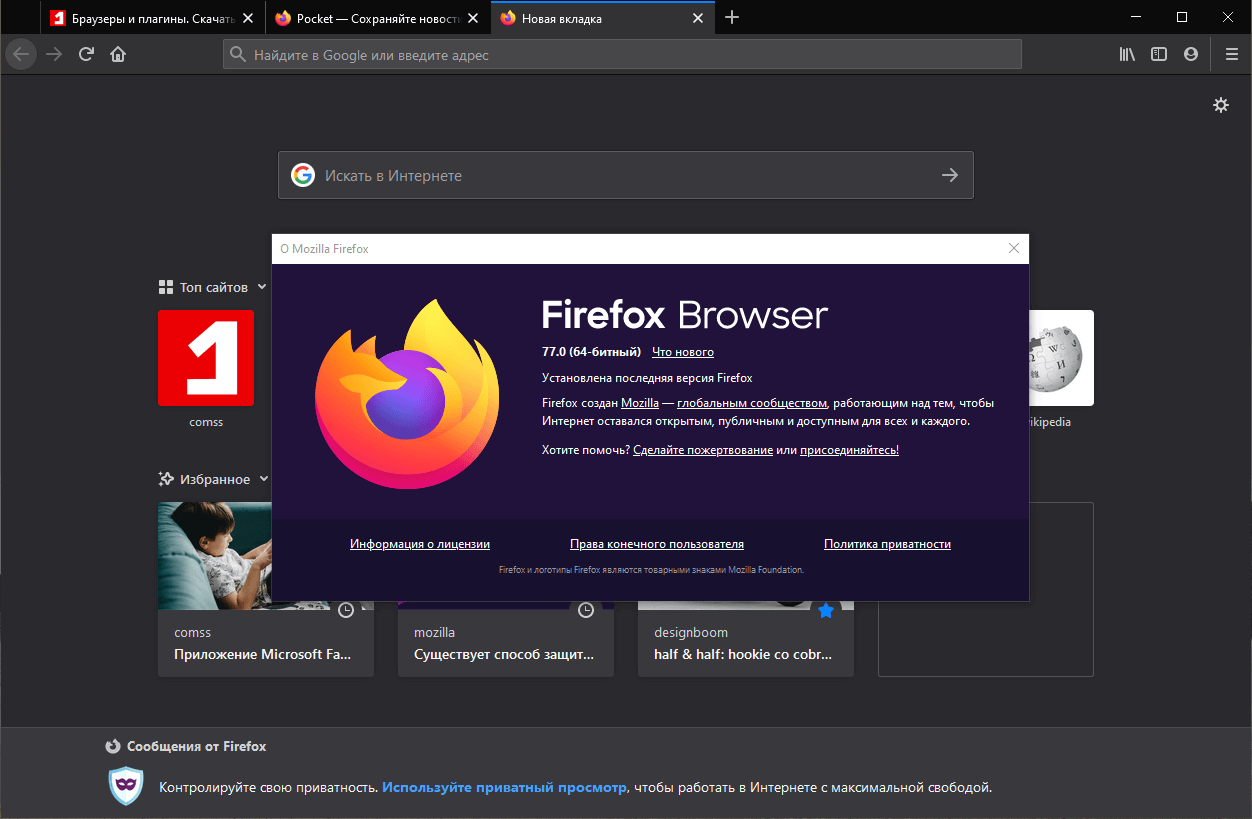
Task: Open the Firefox application menu (hamburger)
Action: click(x=1231, y=54)
